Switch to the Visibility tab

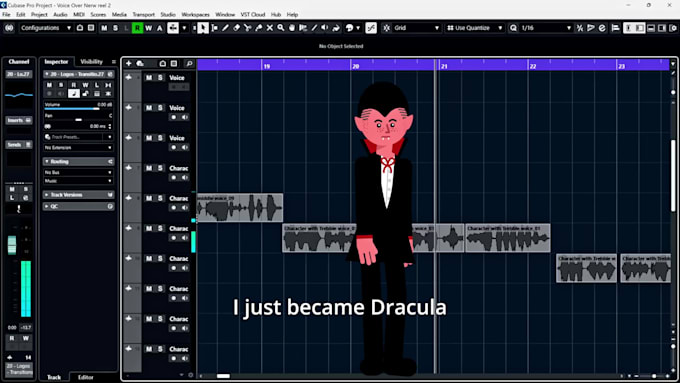click(92, 62)
